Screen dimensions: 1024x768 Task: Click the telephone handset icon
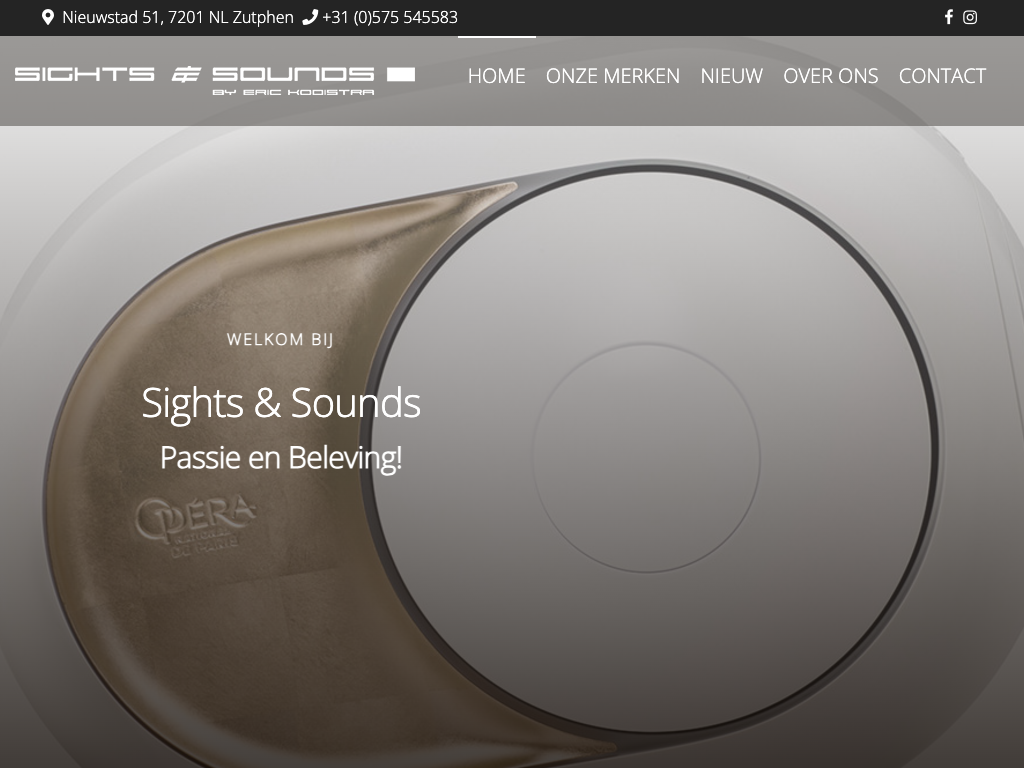coord(310,17)
